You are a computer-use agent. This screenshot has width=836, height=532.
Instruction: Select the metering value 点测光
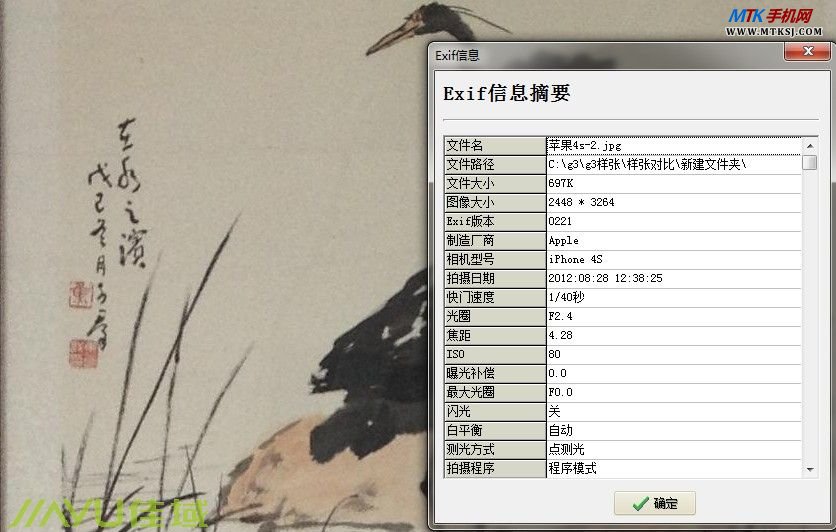674,449
